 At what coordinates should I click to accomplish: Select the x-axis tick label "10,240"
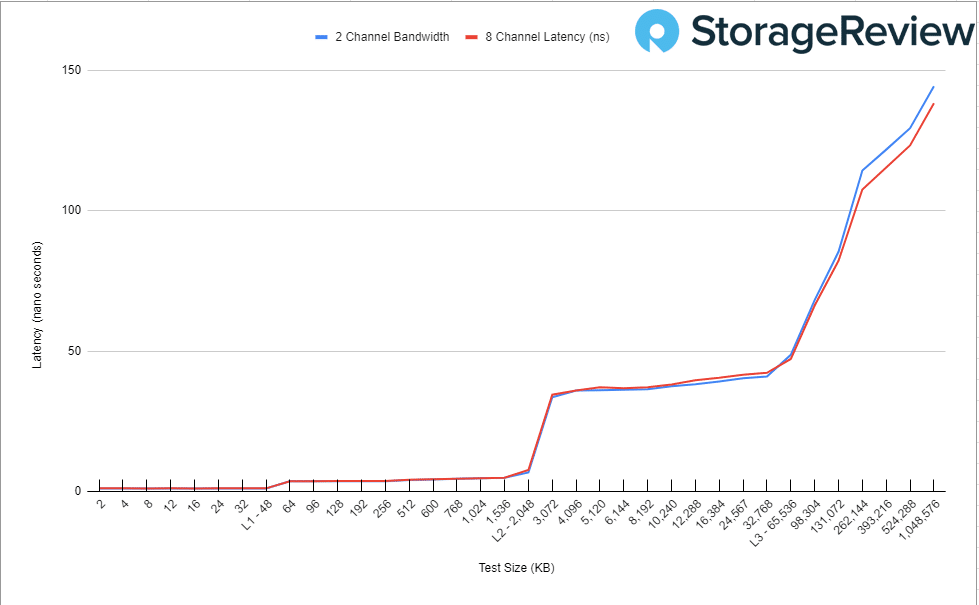pos(663,513)
